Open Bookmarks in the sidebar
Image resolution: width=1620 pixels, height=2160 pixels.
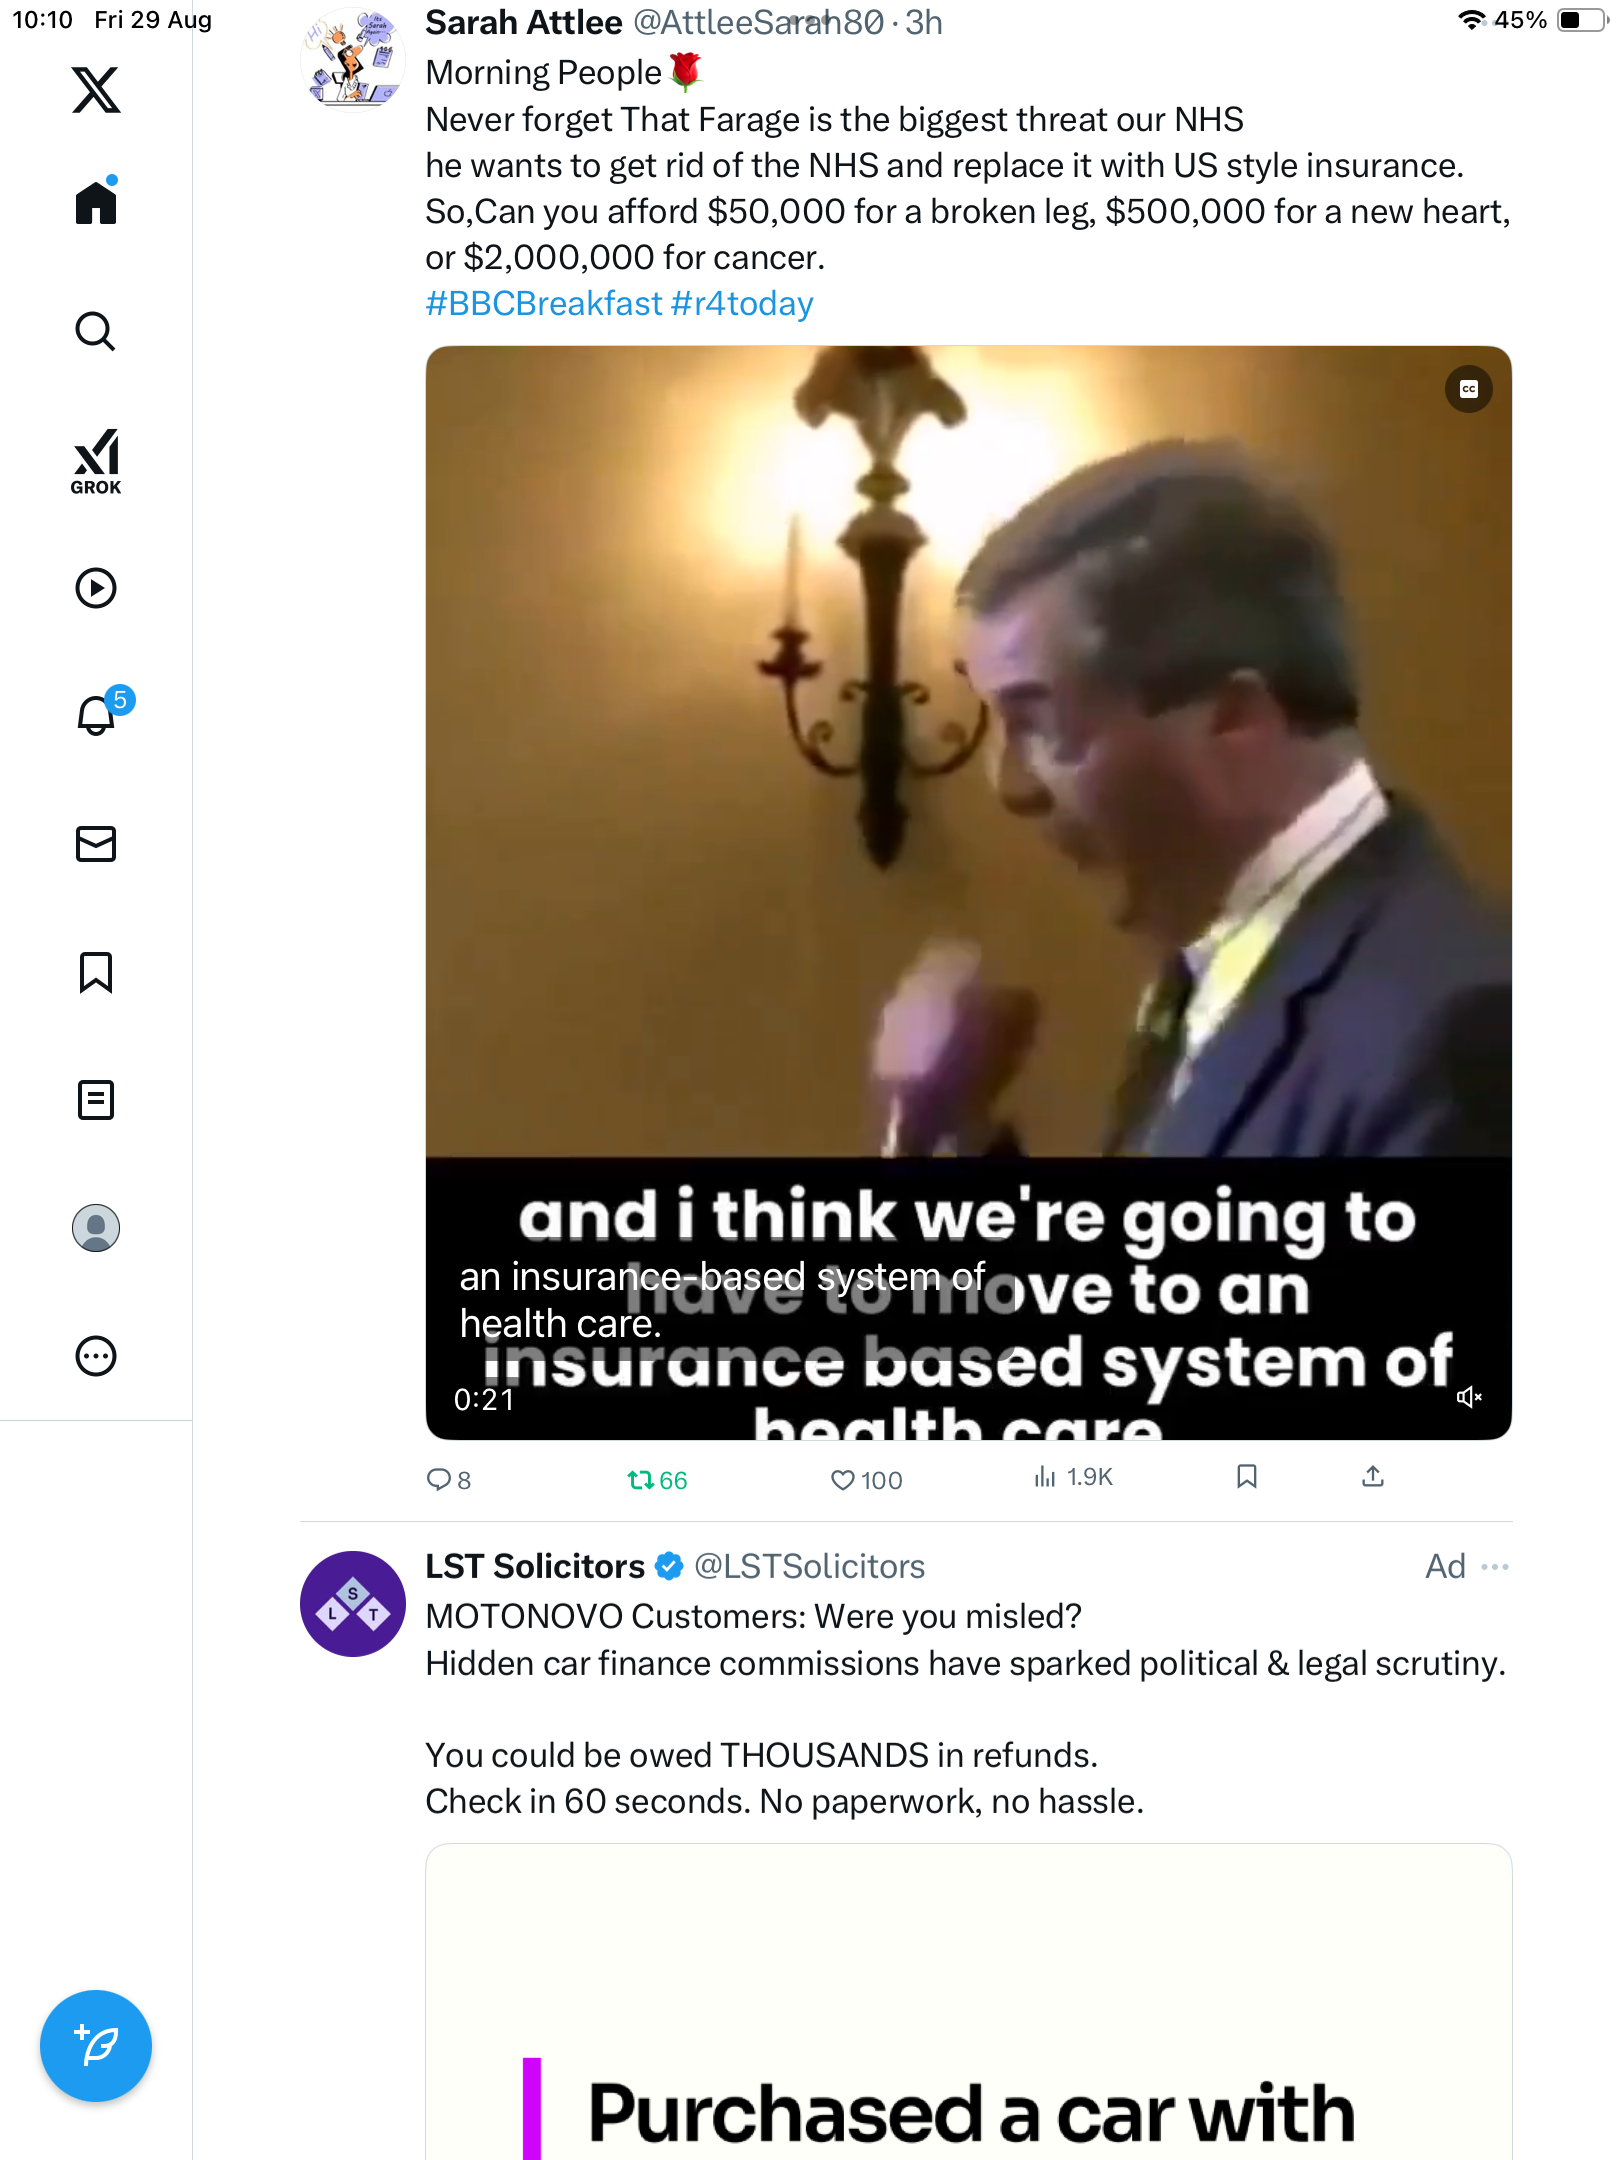(96, 972)
